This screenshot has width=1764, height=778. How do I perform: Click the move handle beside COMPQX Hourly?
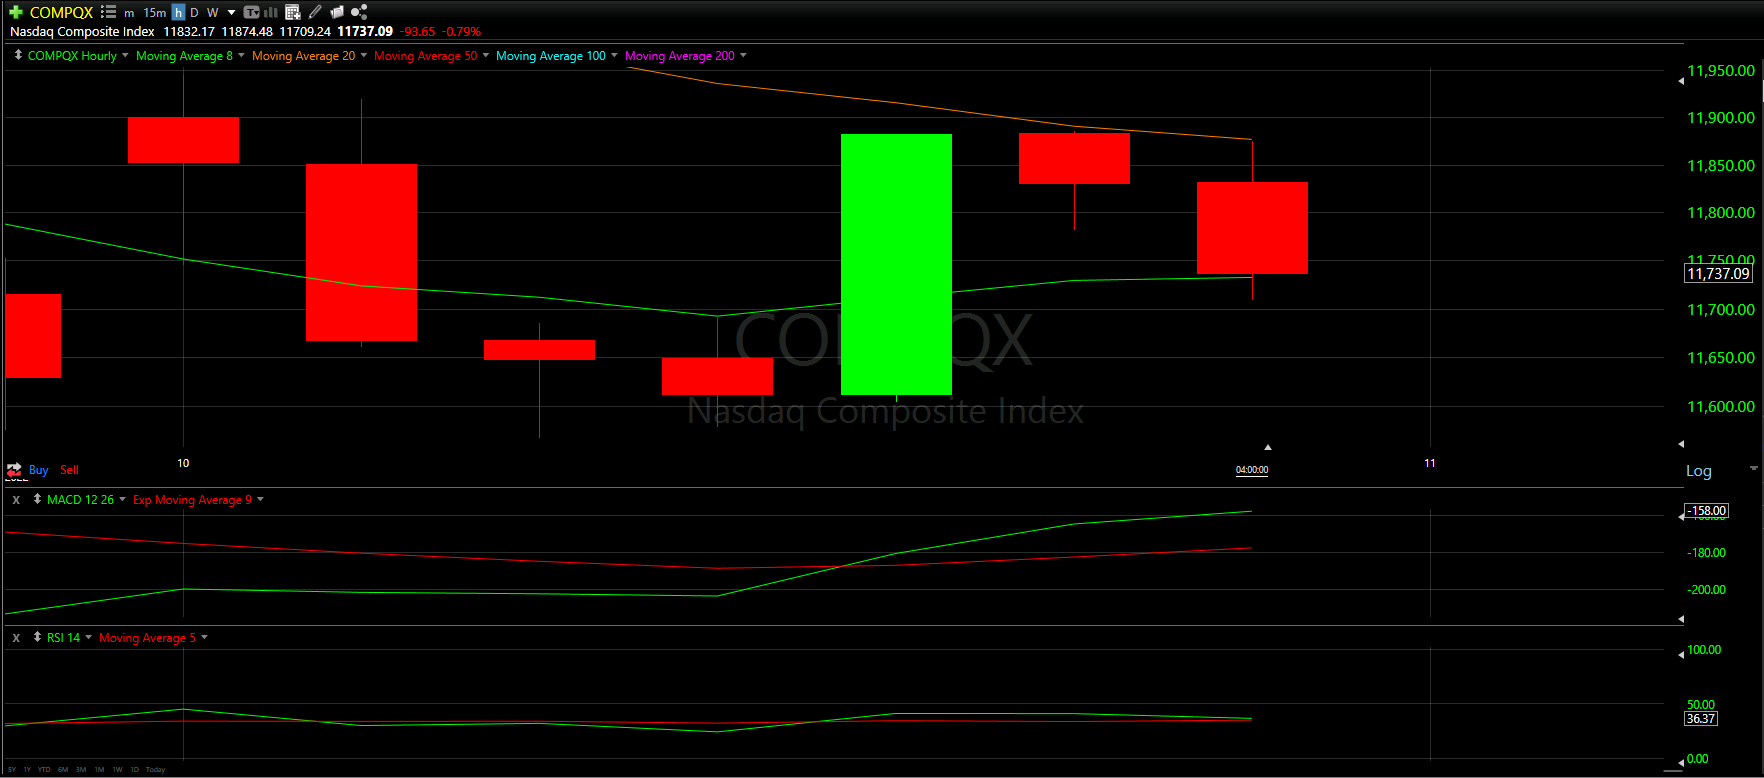tap(18, 55)
